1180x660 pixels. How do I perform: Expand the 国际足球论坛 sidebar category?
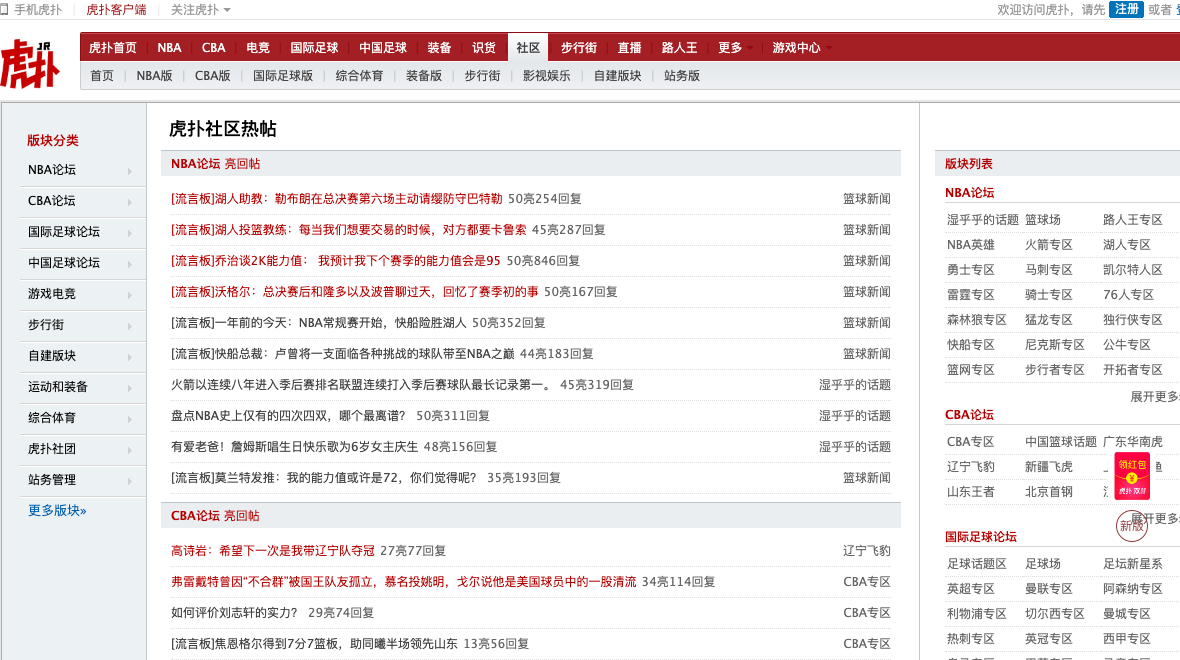point(81,232)
